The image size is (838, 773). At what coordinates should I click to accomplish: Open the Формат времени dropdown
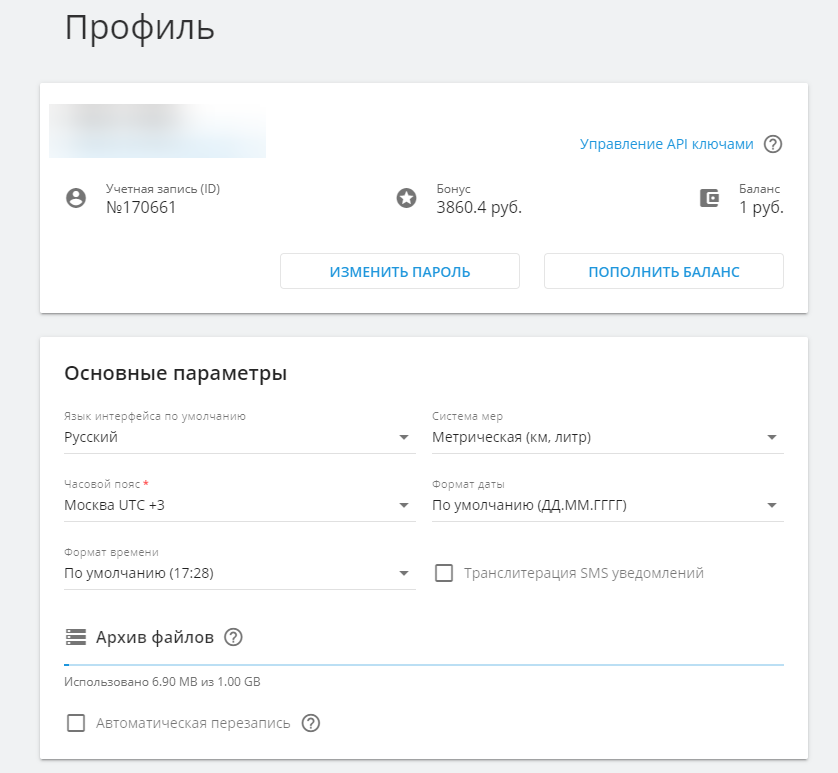pyautogui.click(x=238, y=573)
